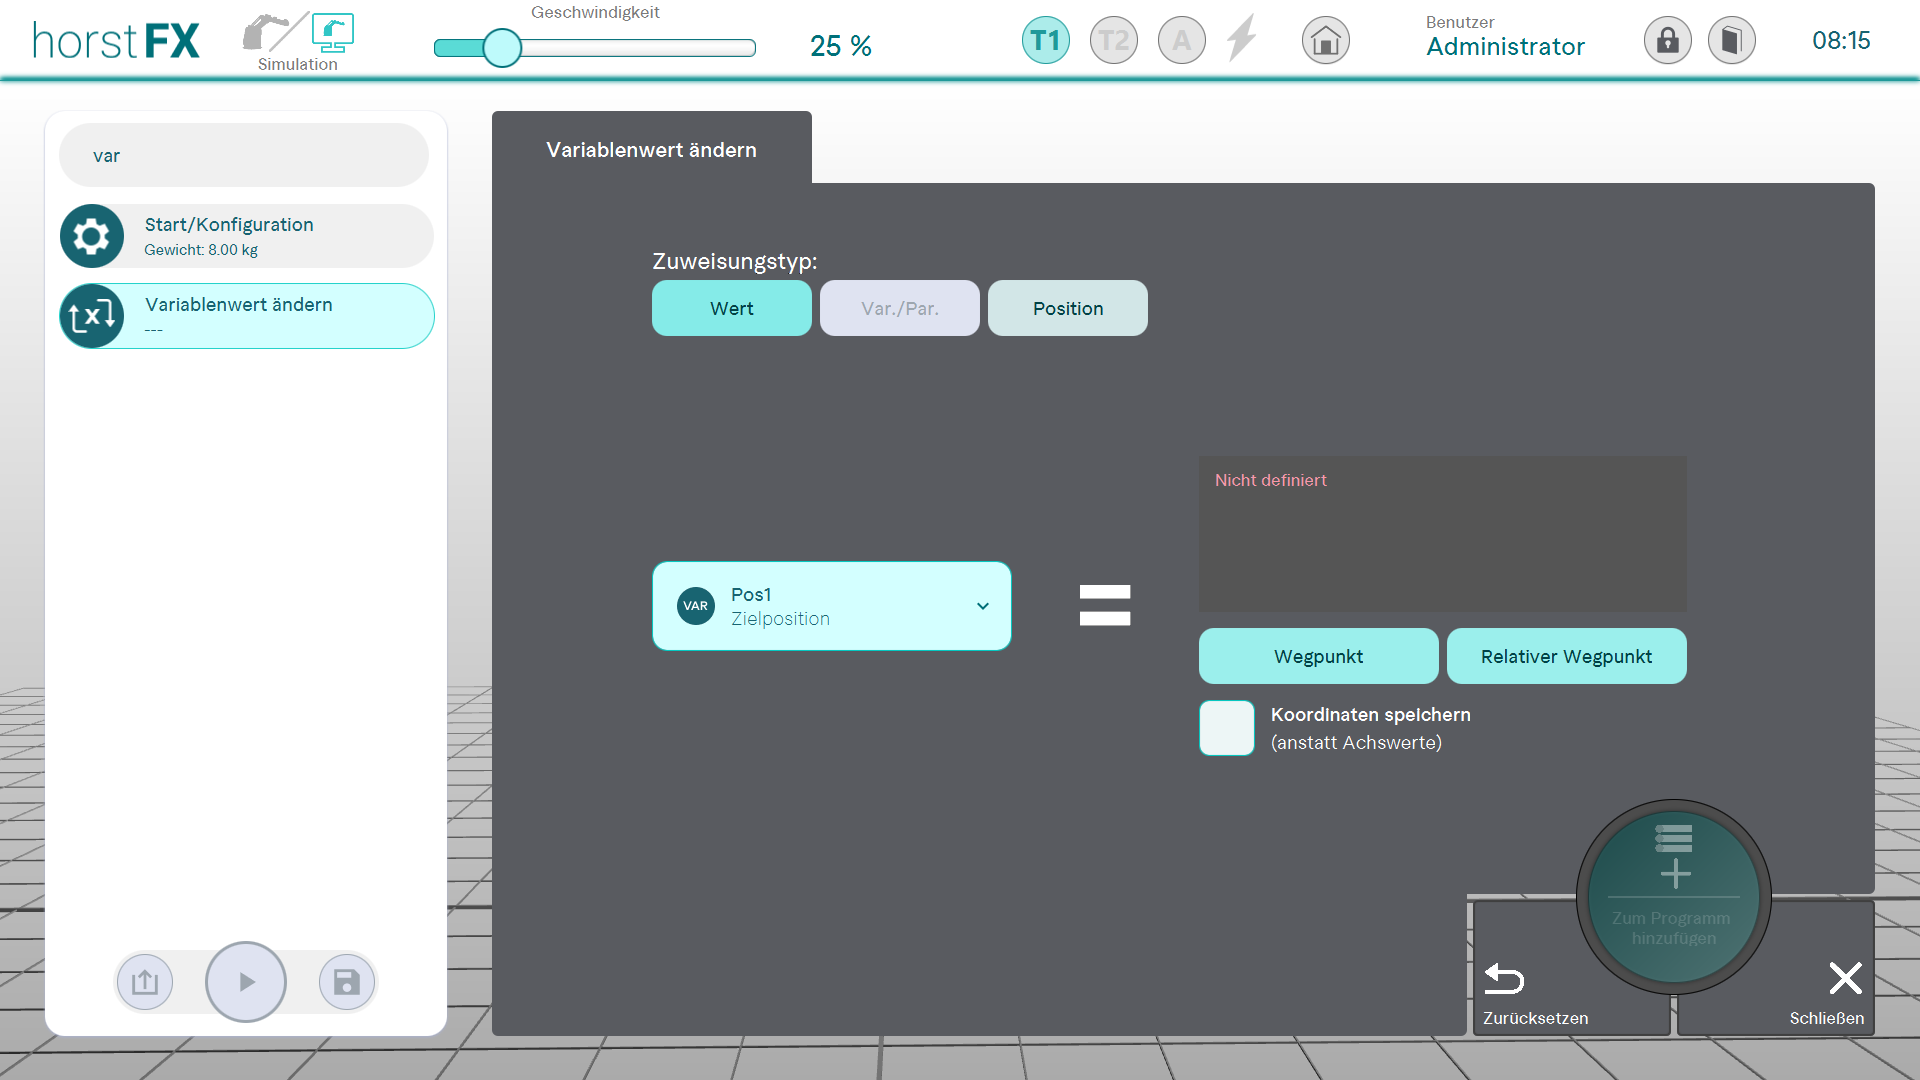This screenshot has height=1080, width=1920.
Task: Click the lock user icon
Action: [1667, 41]
